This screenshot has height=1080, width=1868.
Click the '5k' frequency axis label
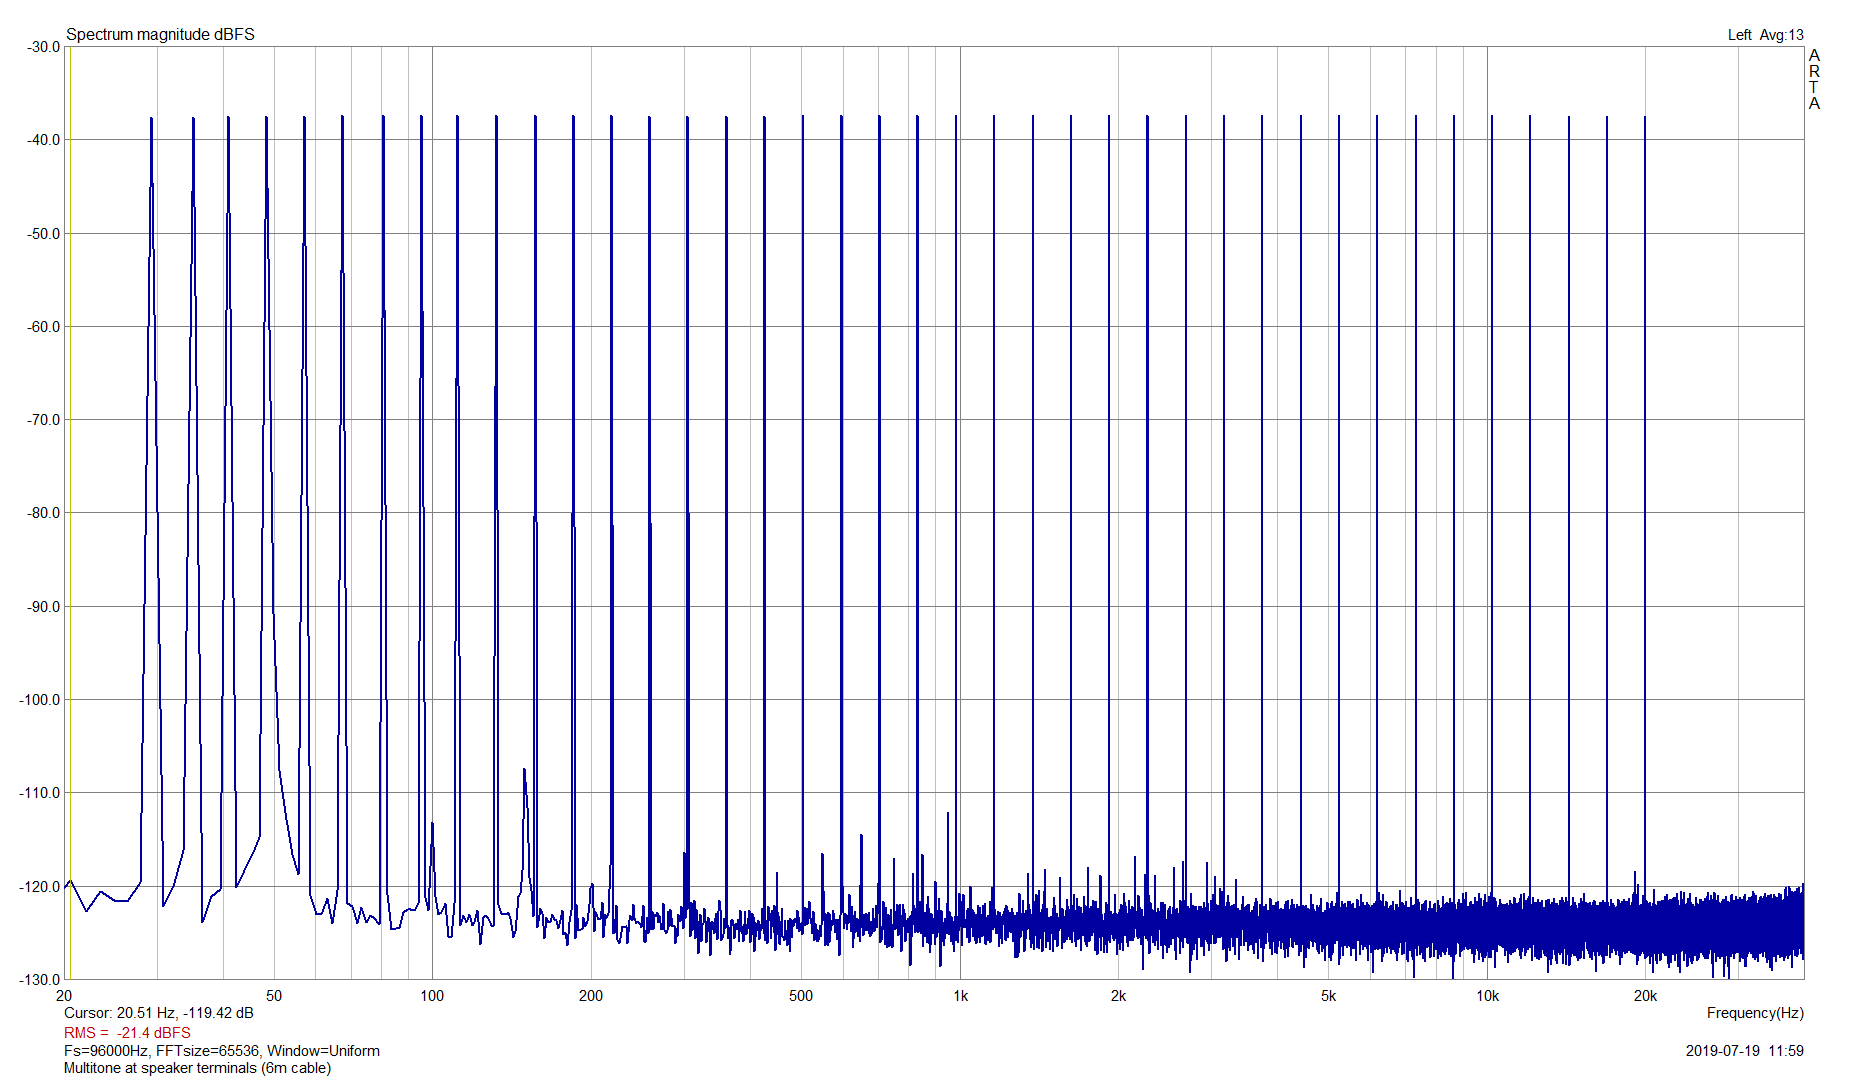coord(1328,996)
